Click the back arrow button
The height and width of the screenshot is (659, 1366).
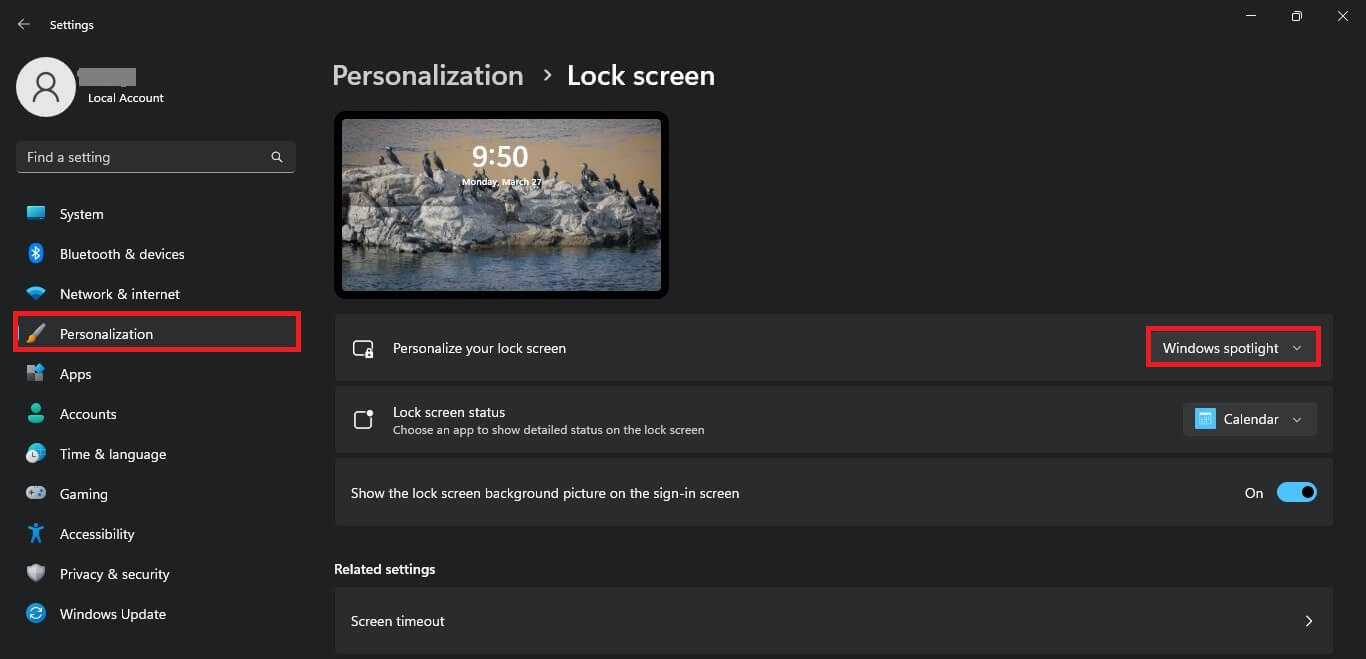23,23
